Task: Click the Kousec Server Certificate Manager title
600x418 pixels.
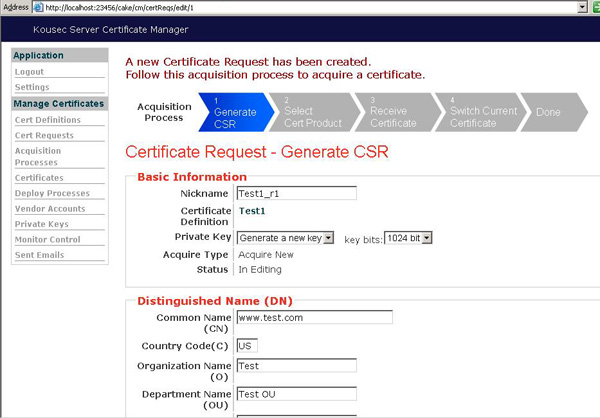Action: [x=111, y=29]
